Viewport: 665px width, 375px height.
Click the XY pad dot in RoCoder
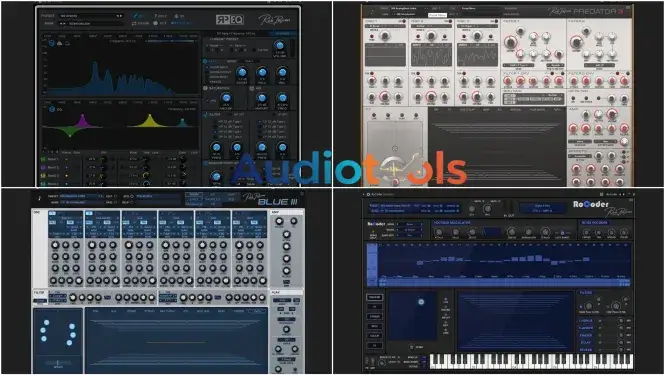click(421, 302)
